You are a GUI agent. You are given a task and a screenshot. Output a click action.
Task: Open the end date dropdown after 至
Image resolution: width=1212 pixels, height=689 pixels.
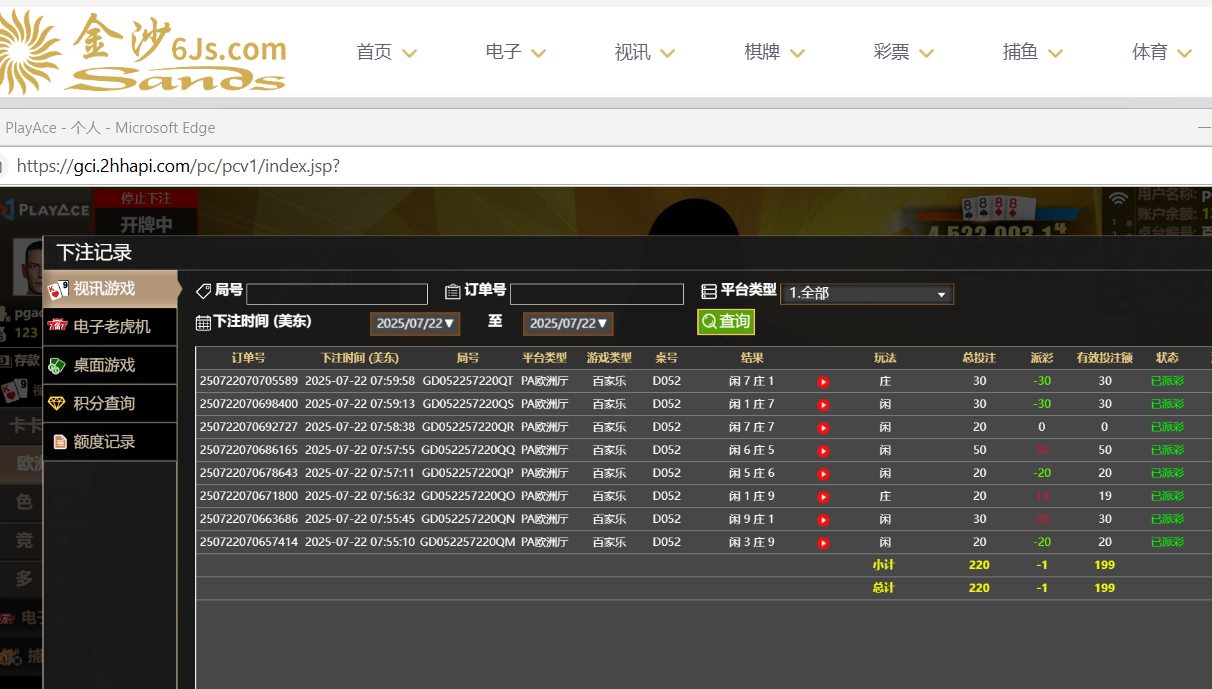(567, 324)
